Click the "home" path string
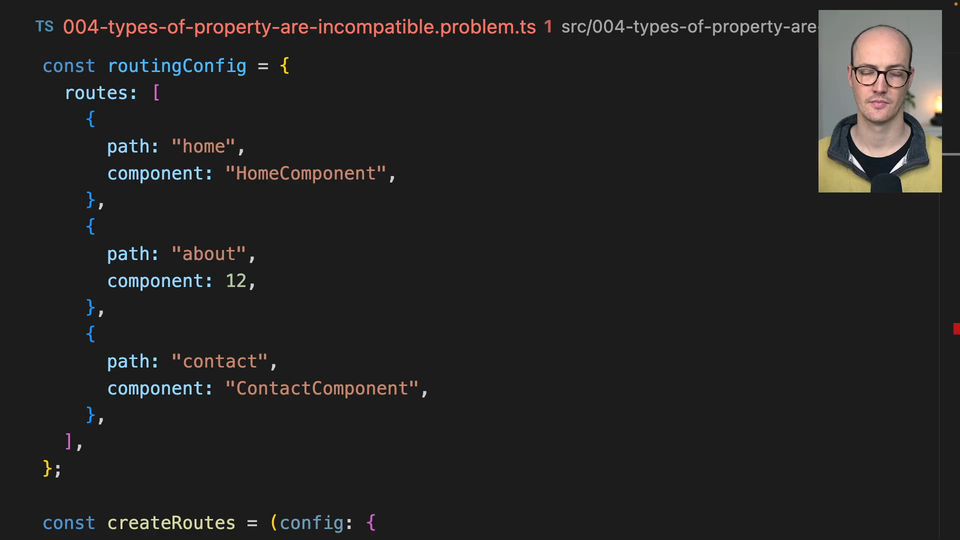Screen dimensions: 960x540 point(203,147)
